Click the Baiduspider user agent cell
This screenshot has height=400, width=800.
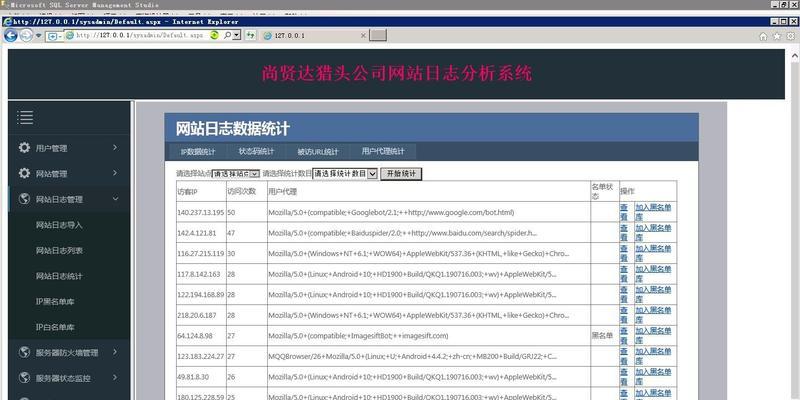tap(429, 232)
